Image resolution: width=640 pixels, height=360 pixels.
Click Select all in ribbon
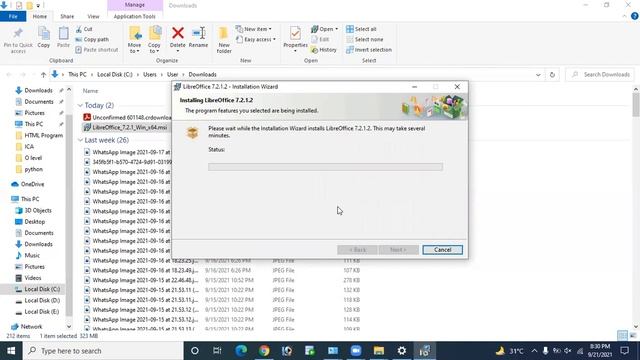361,29
